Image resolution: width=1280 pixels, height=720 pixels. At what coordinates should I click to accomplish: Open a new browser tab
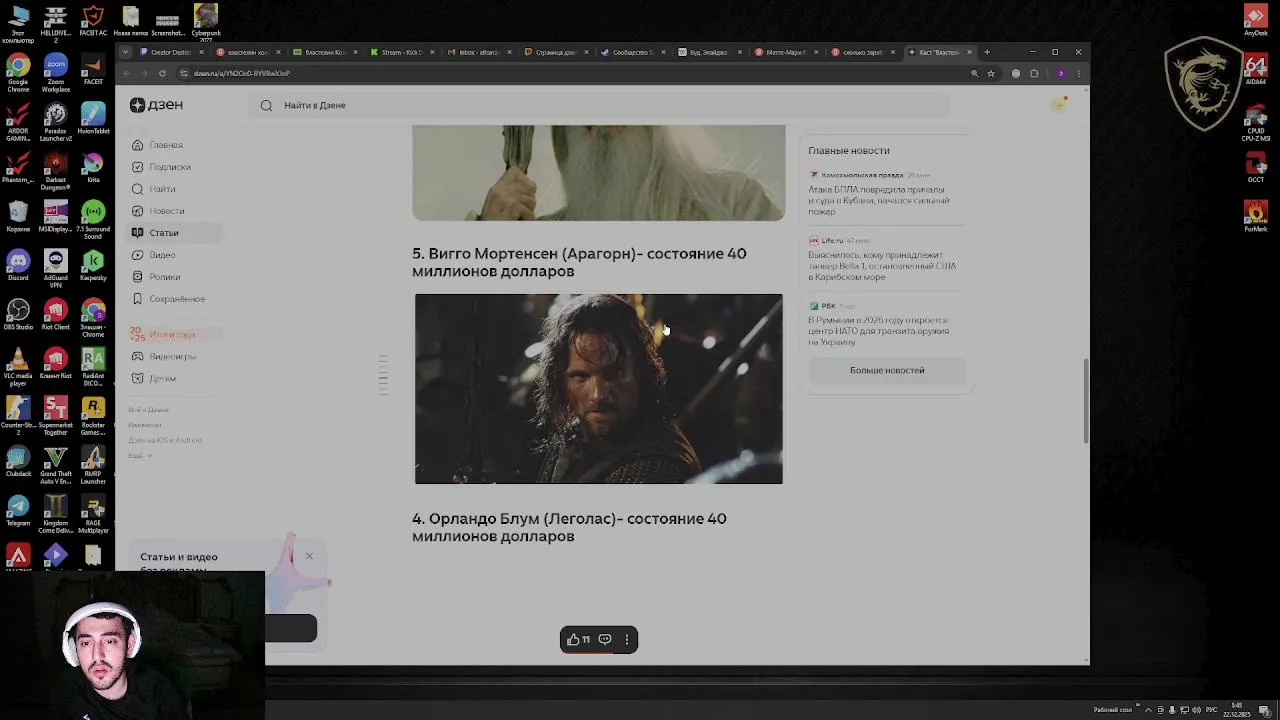986,52
